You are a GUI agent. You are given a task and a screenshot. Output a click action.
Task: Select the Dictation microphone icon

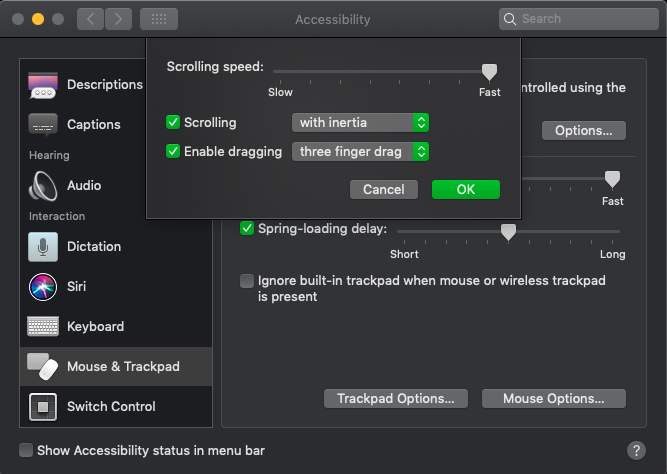coord(43,247)
